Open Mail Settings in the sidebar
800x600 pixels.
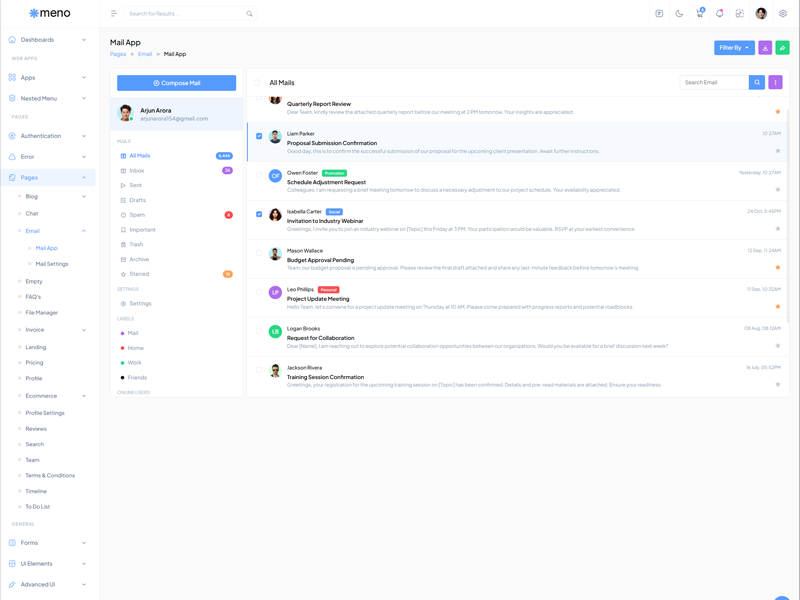(52, 264)
